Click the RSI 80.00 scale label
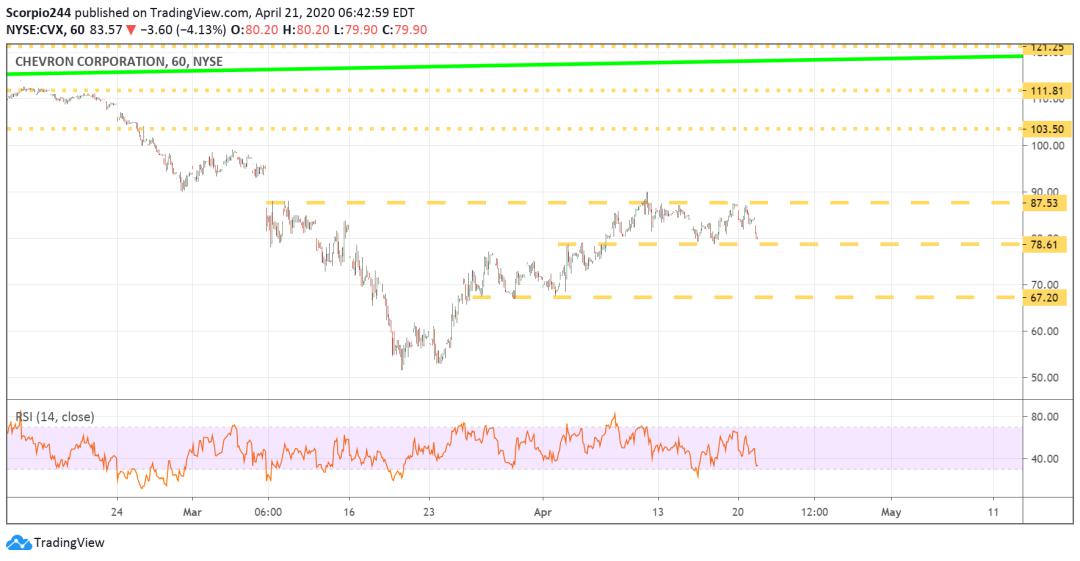This screenshot has width=1080, height=561. (1045, 416)
